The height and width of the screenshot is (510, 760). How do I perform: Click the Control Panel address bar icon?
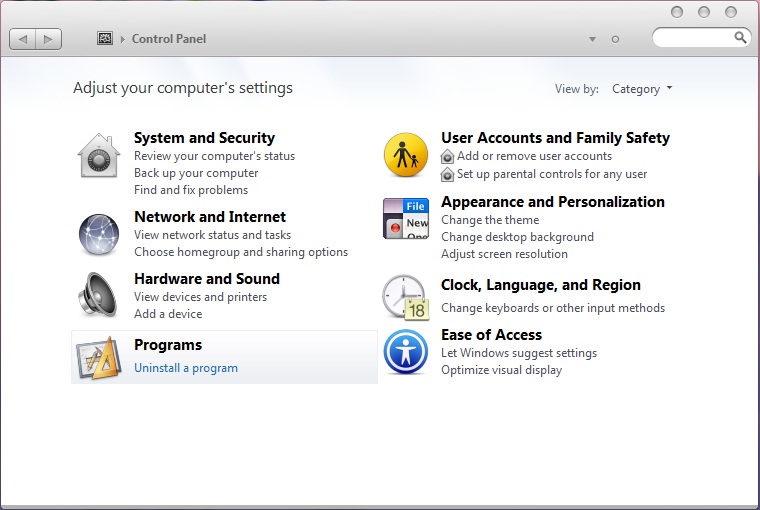coord(105,38)
